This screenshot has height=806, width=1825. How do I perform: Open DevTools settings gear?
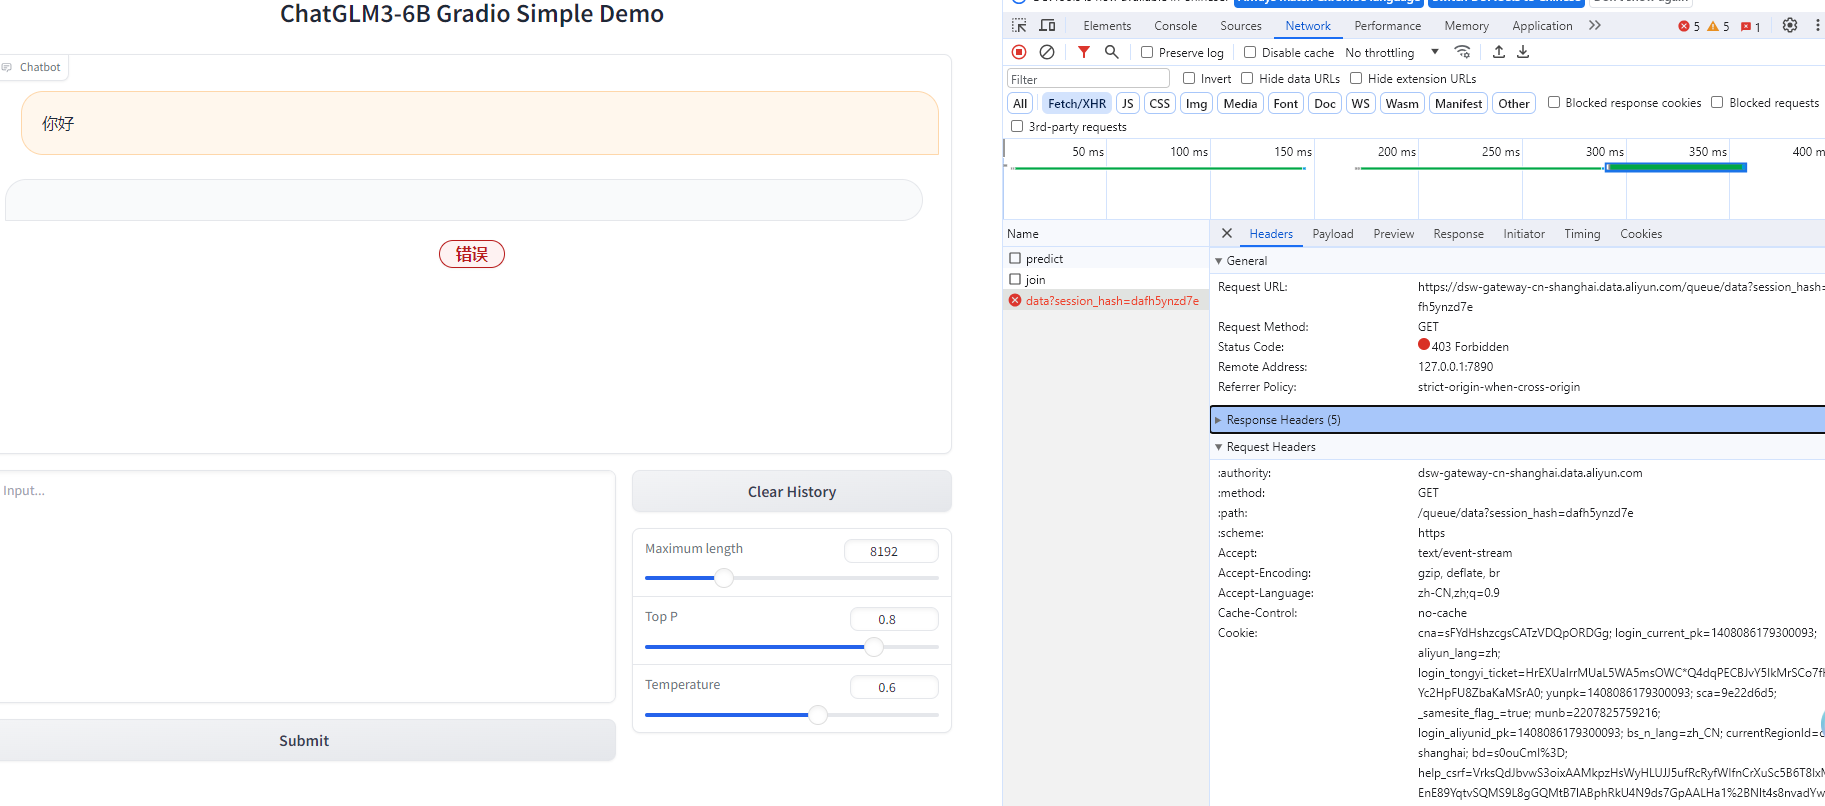[1790, 25]
